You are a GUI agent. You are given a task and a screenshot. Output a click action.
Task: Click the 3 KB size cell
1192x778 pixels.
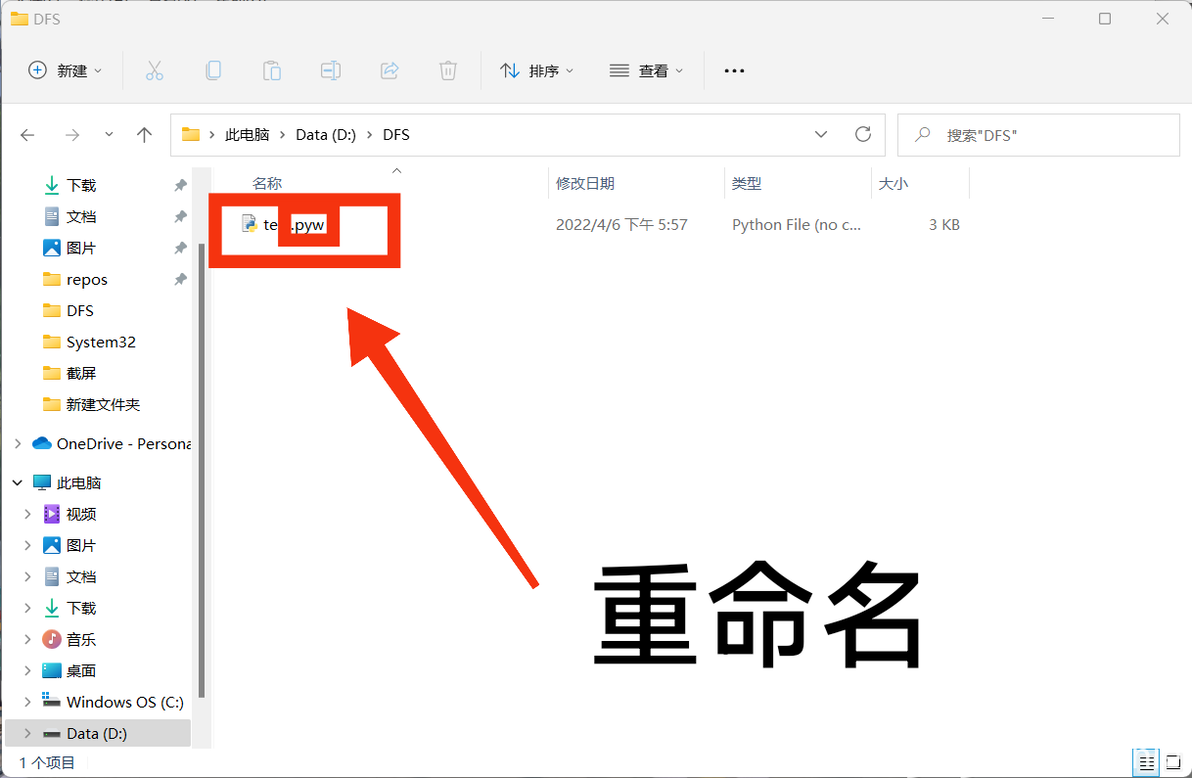944,224
